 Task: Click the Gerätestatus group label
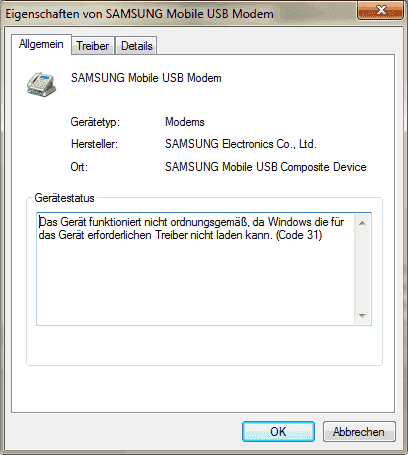pyautogui.click(x=65, y=198)
